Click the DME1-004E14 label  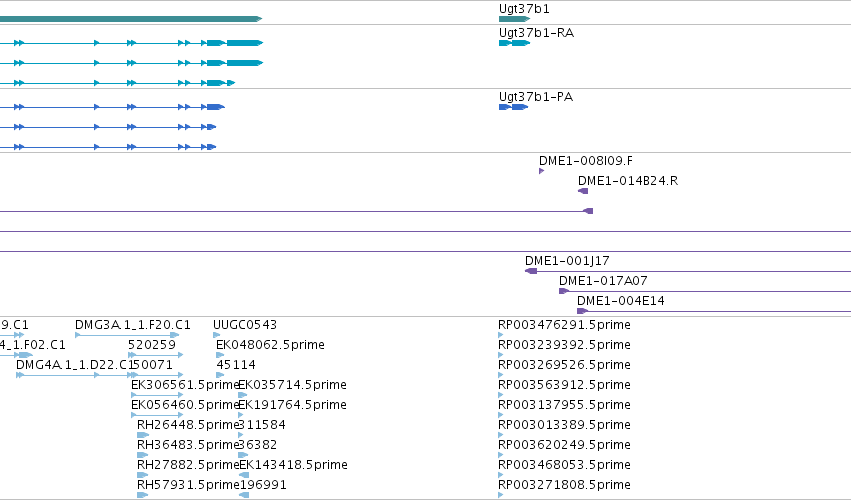[x=620, y=301]
